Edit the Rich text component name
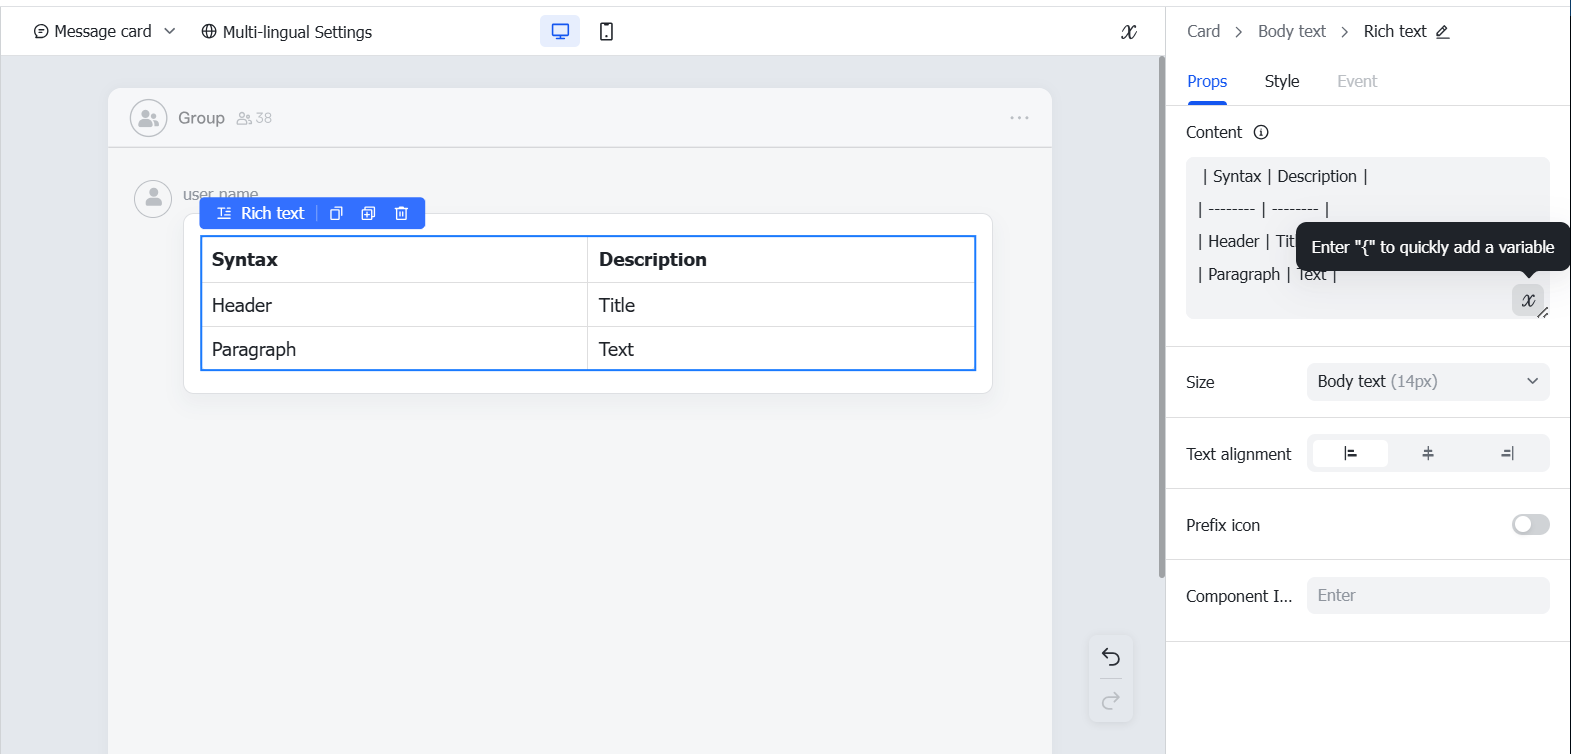The height and width of the screenshot is (754, 1571). [1442, 32]
